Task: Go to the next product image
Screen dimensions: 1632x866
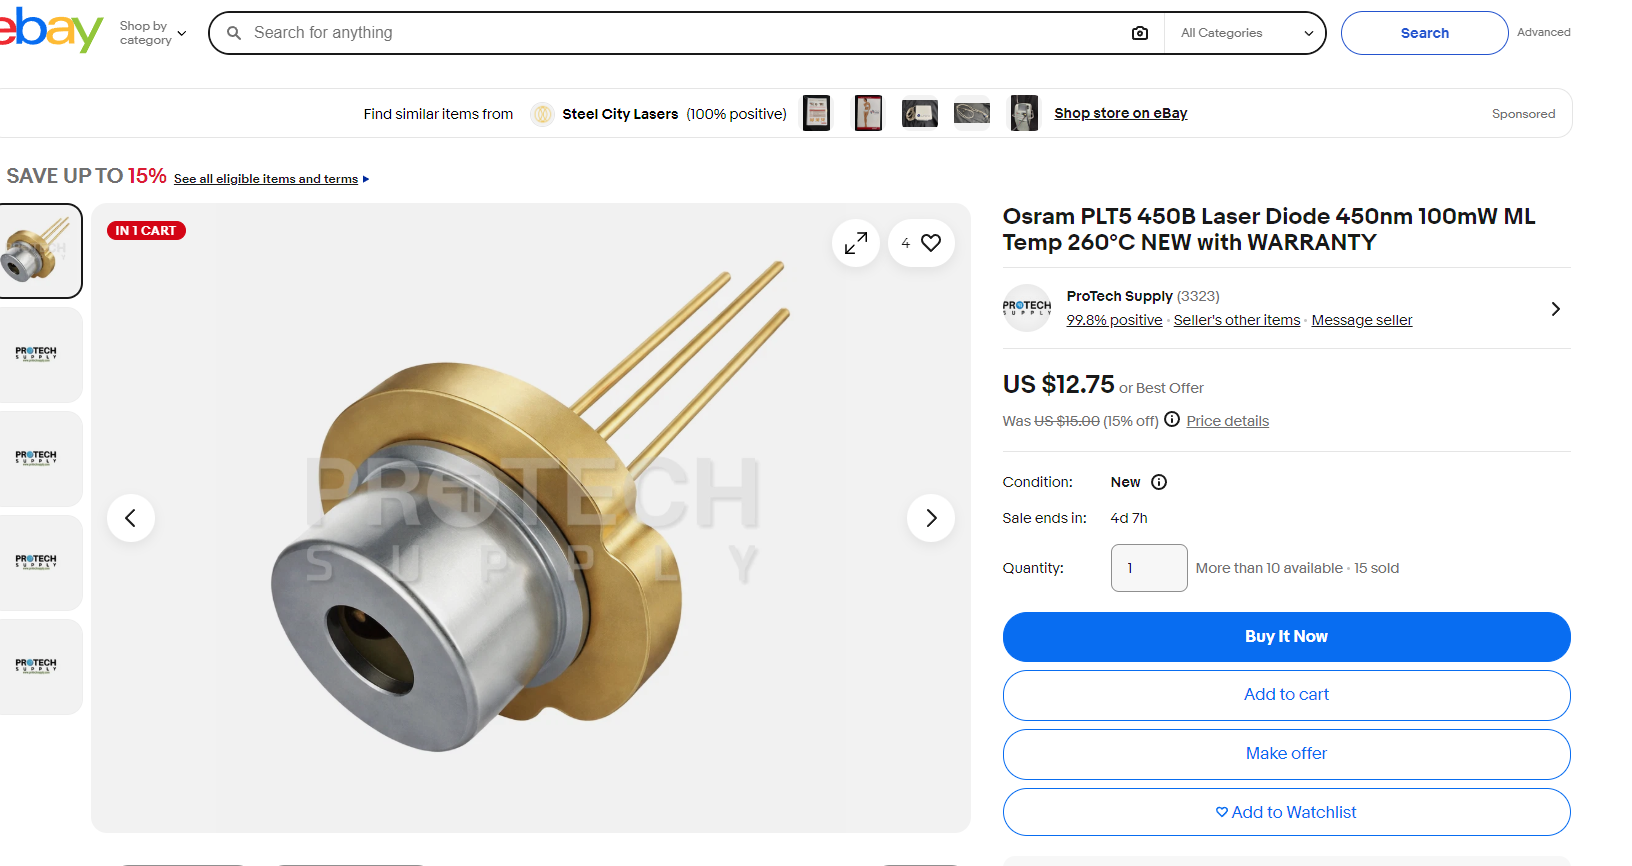Action: point(930,518)
